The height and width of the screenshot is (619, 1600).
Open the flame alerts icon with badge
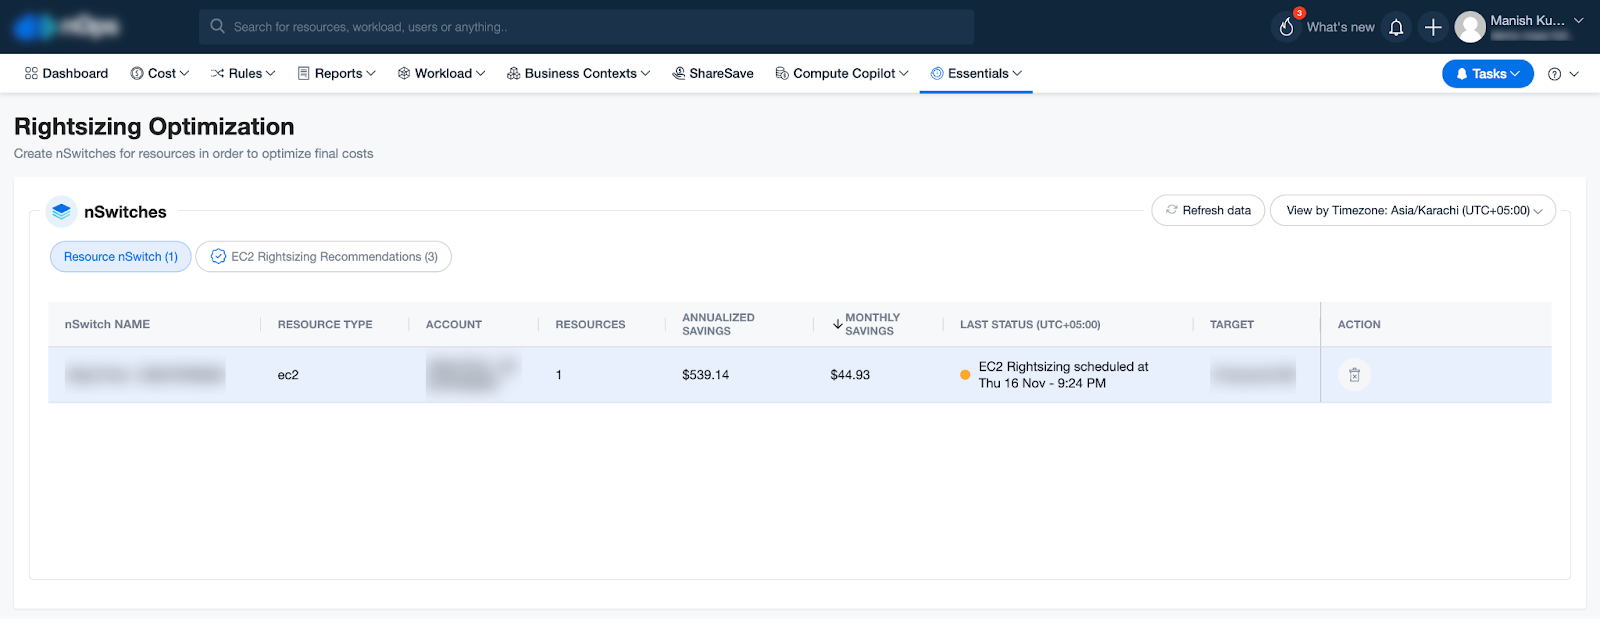point(1287,26)
